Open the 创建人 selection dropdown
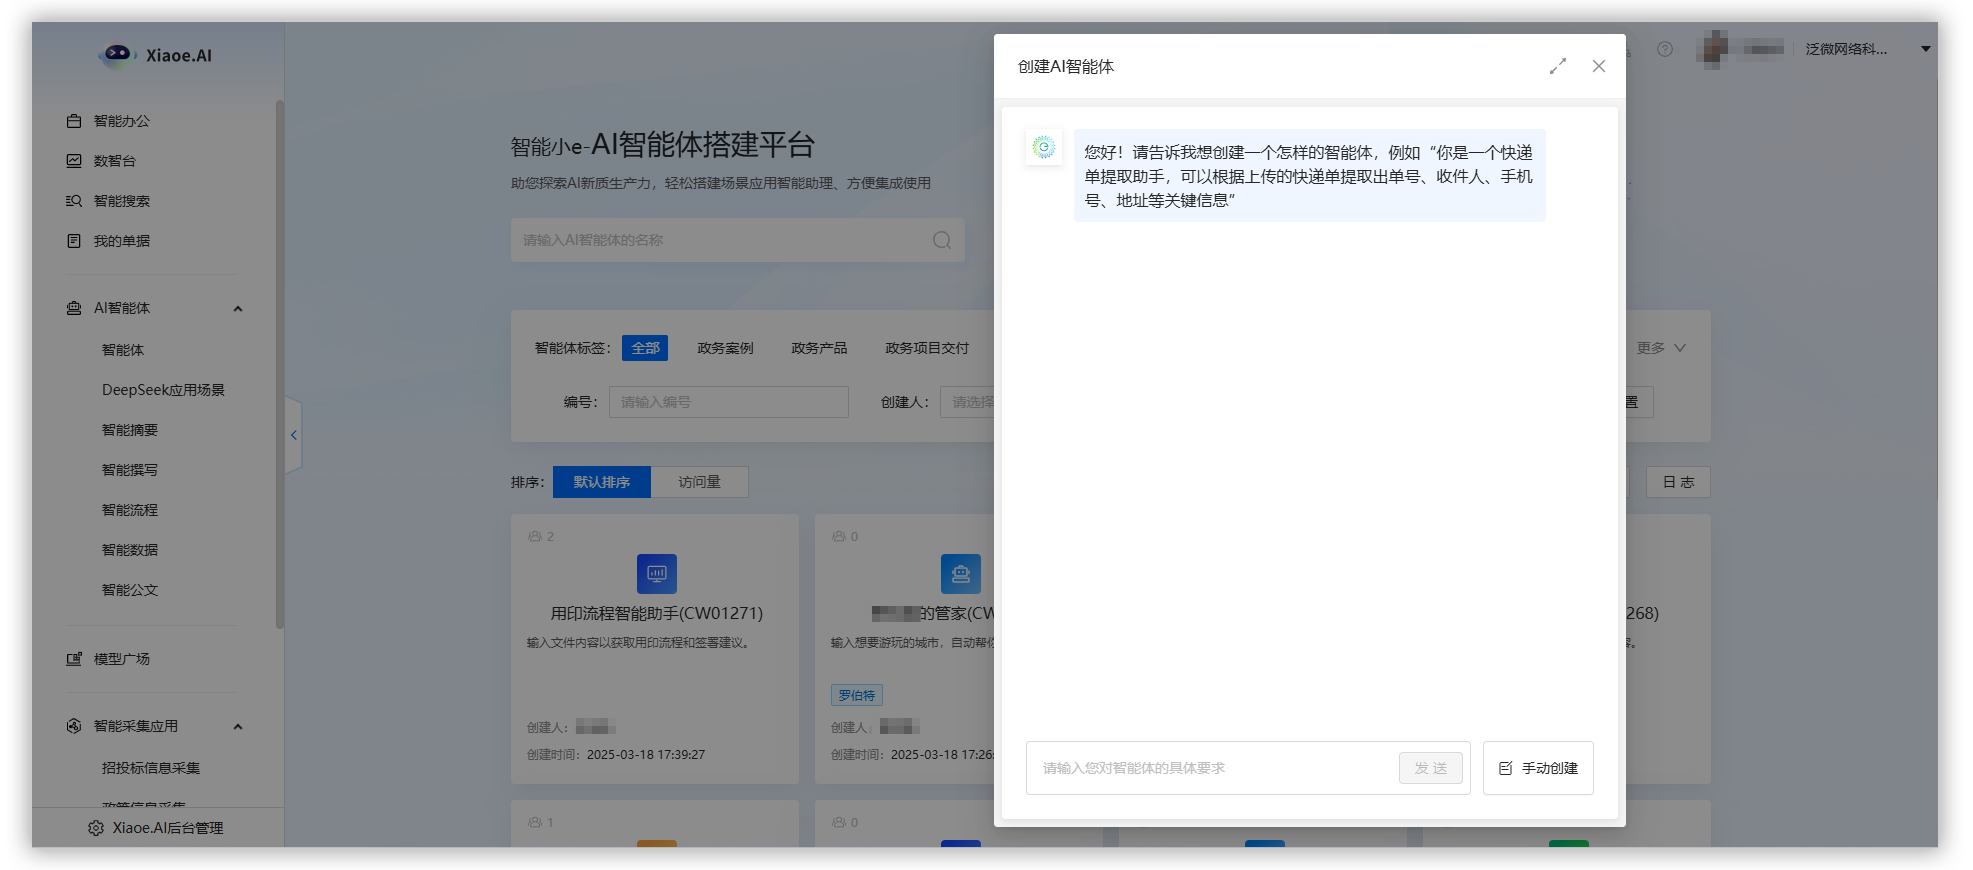 (968, 402)
